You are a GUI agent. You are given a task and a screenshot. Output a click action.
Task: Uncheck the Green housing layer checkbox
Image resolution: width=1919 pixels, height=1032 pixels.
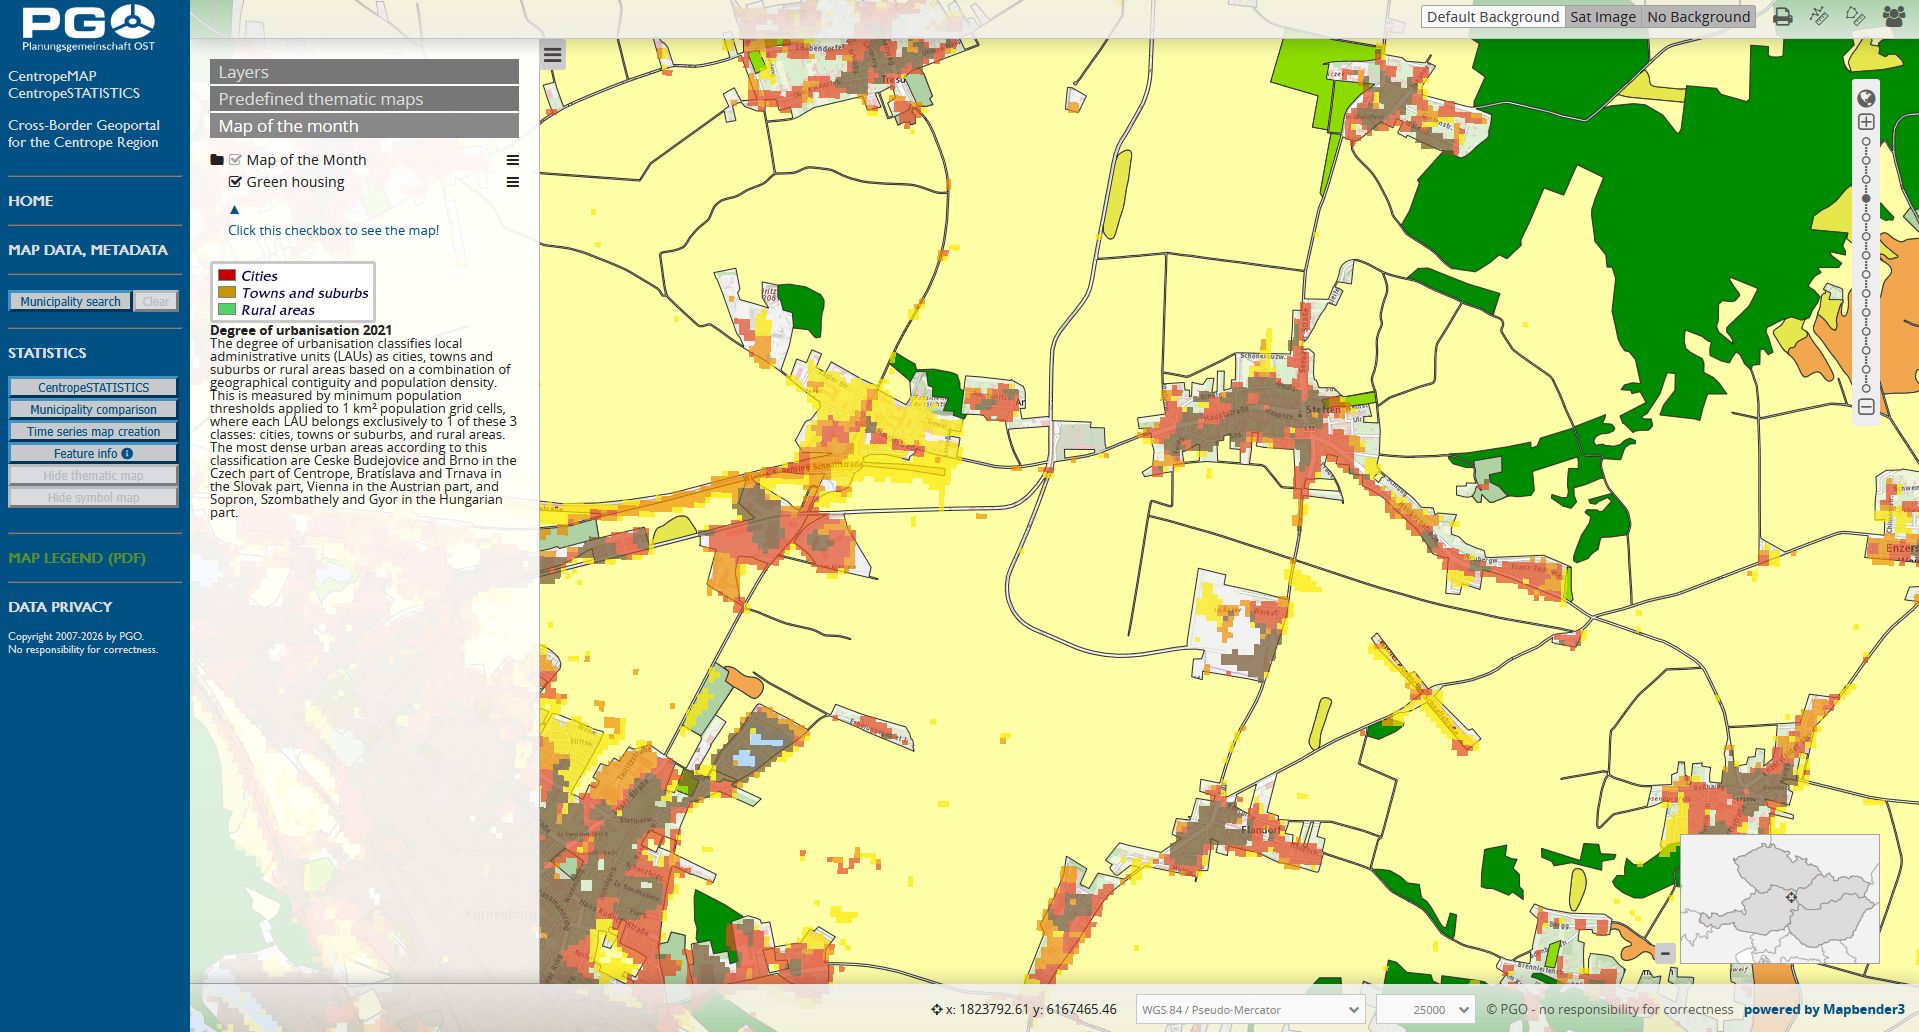[x=235, y=182]
